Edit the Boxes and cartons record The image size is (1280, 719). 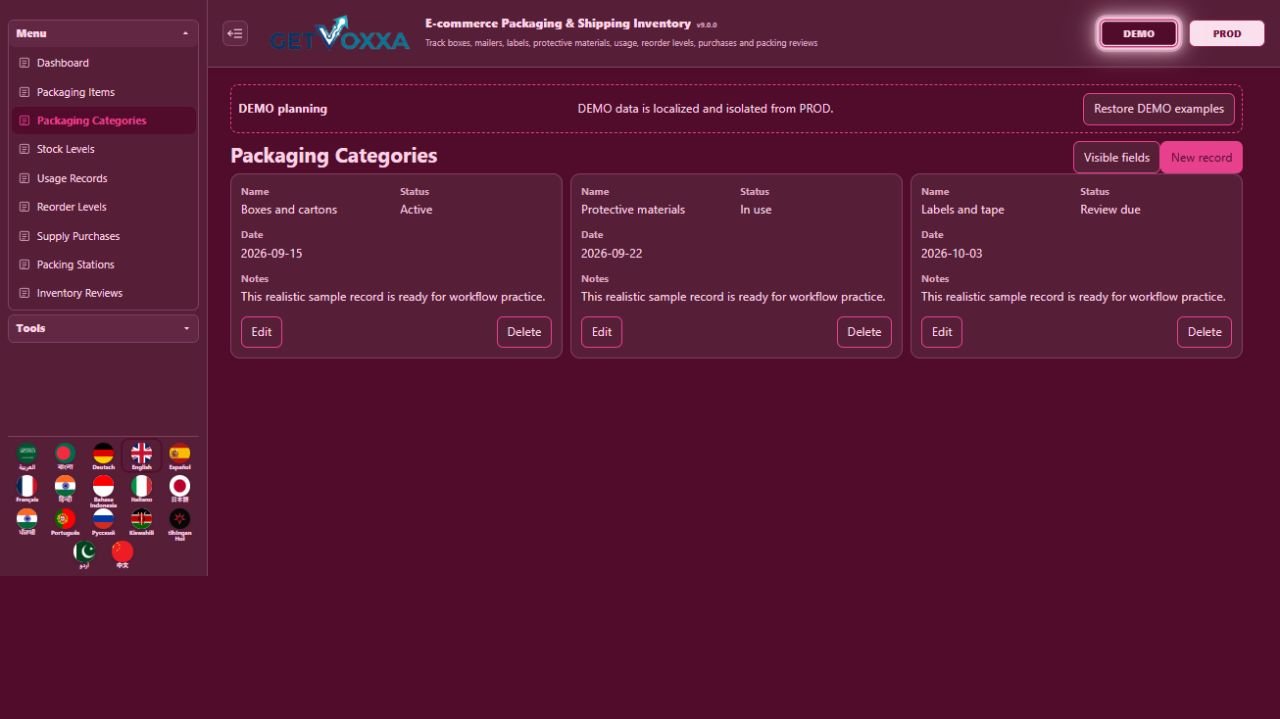click(261, 332)
